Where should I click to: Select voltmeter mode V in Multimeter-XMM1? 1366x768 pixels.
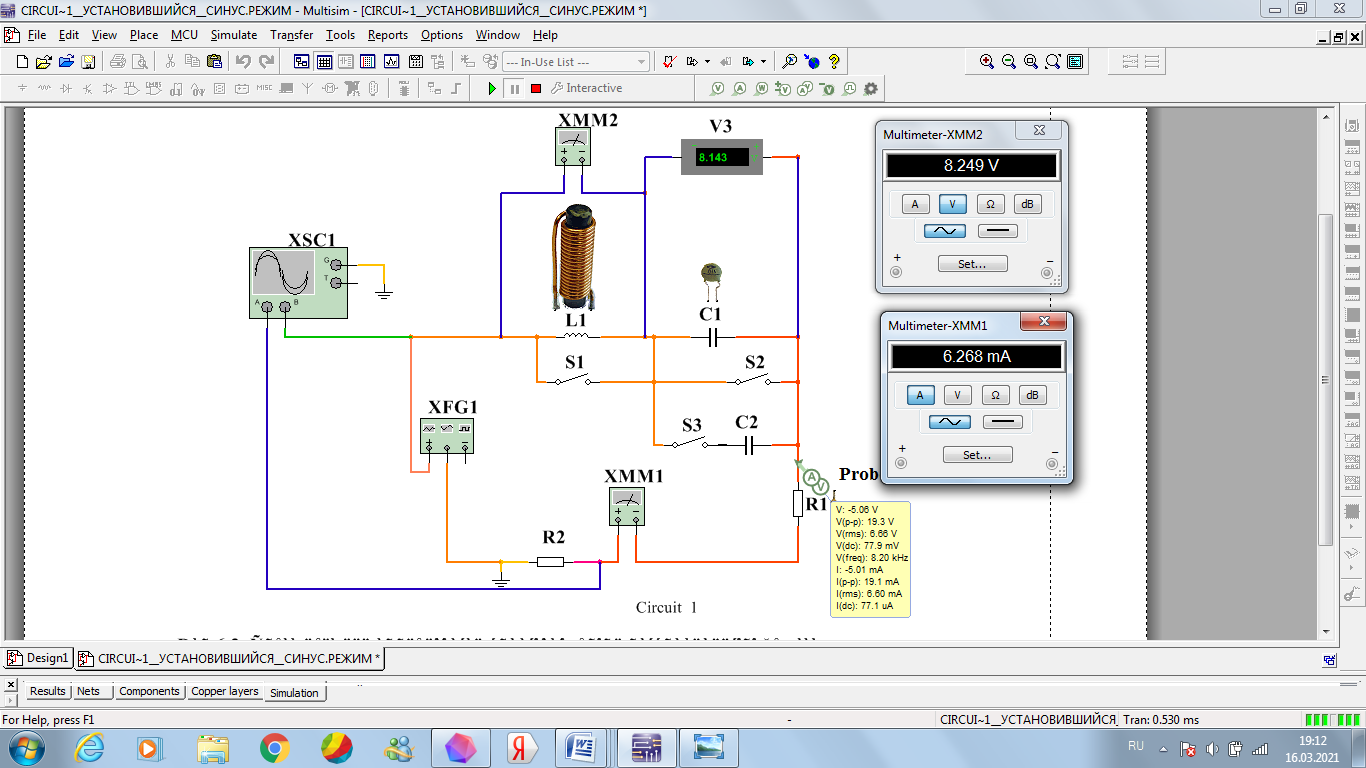tap(958, 395)
